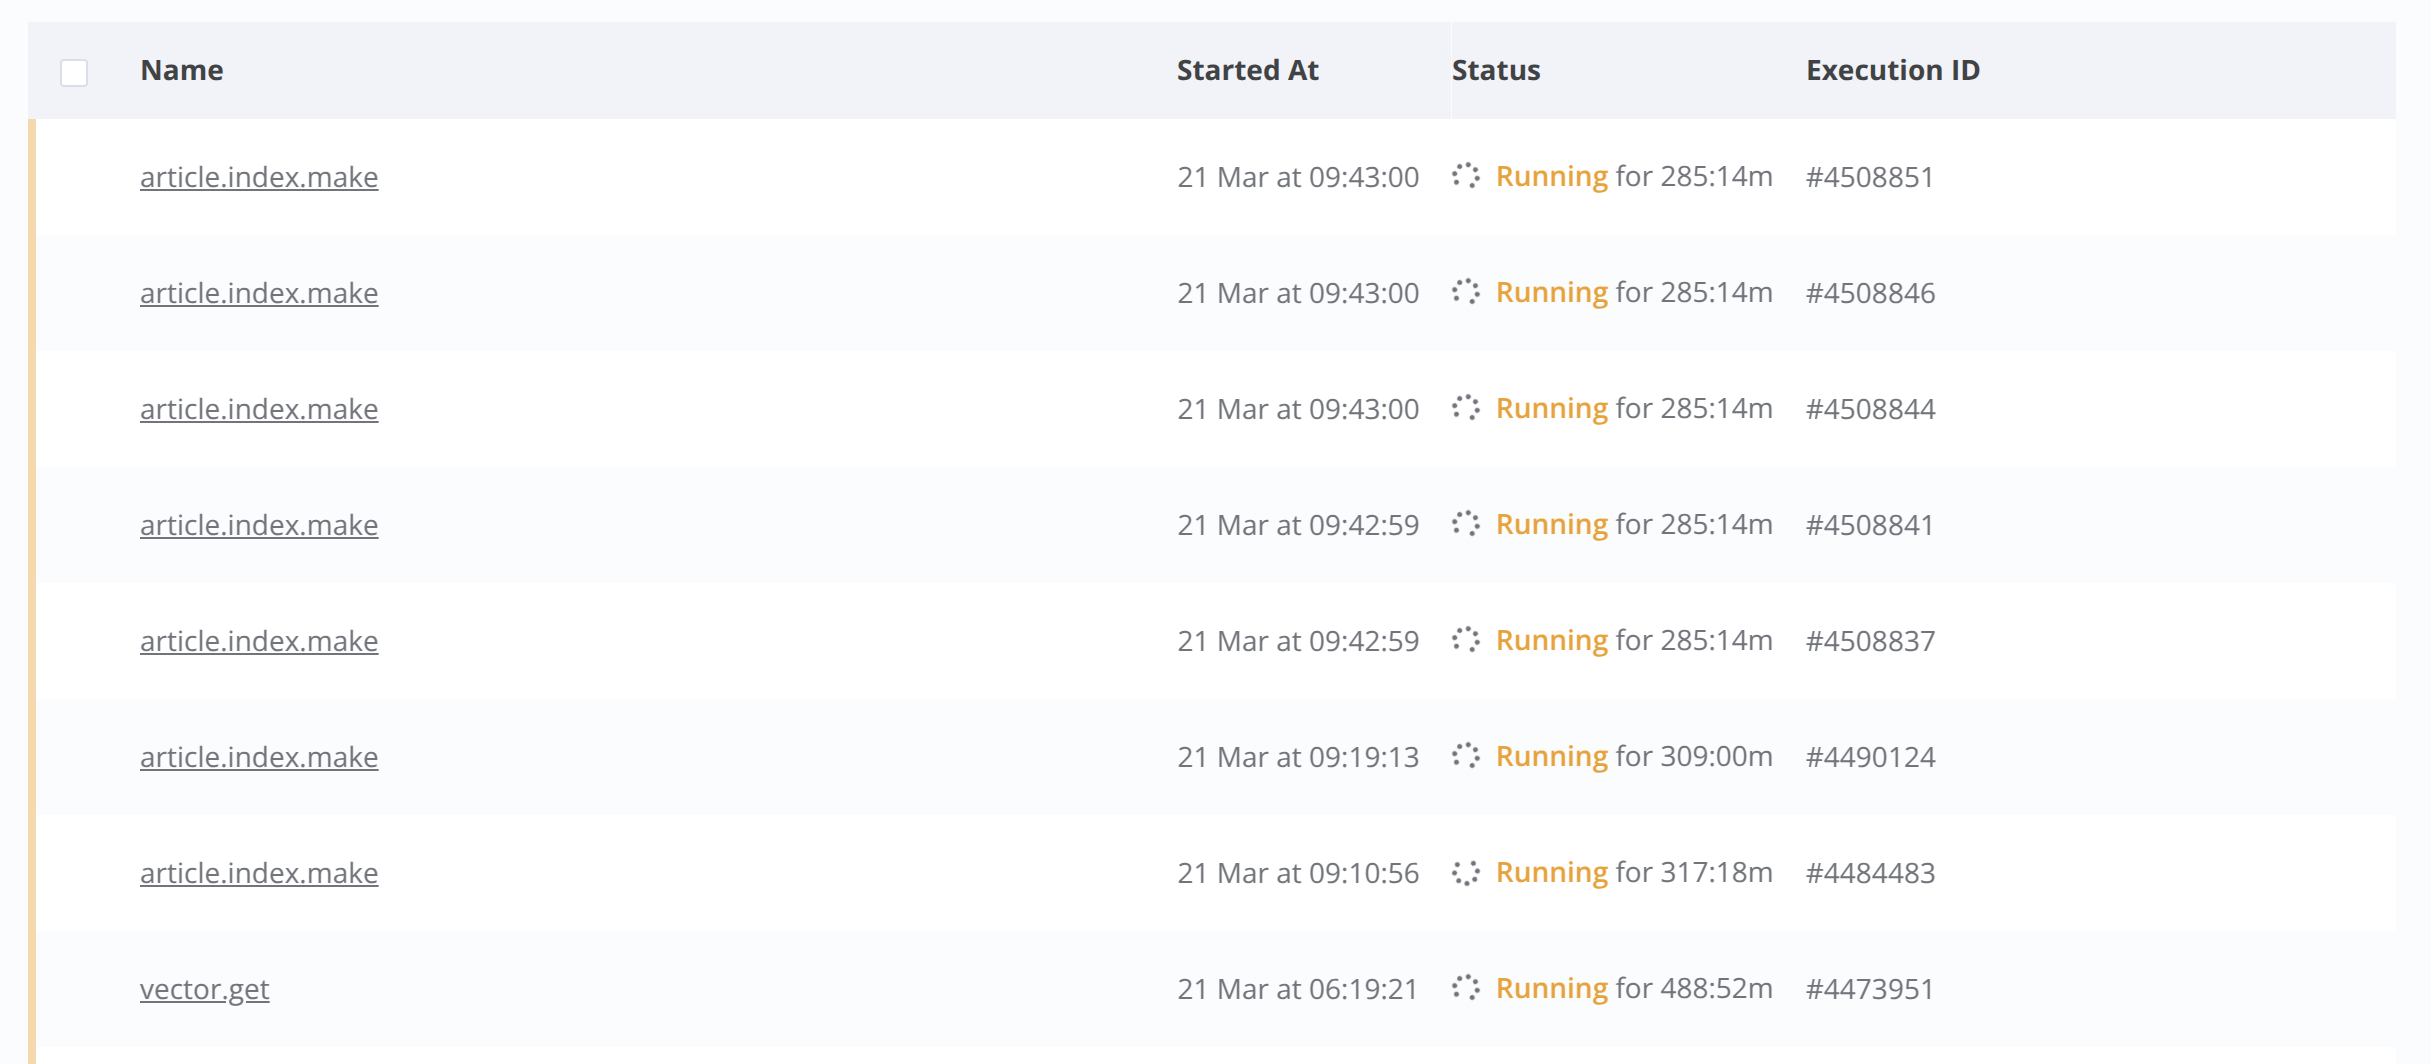Open article.index.make for execution #4508837

(x=259, y=641)
